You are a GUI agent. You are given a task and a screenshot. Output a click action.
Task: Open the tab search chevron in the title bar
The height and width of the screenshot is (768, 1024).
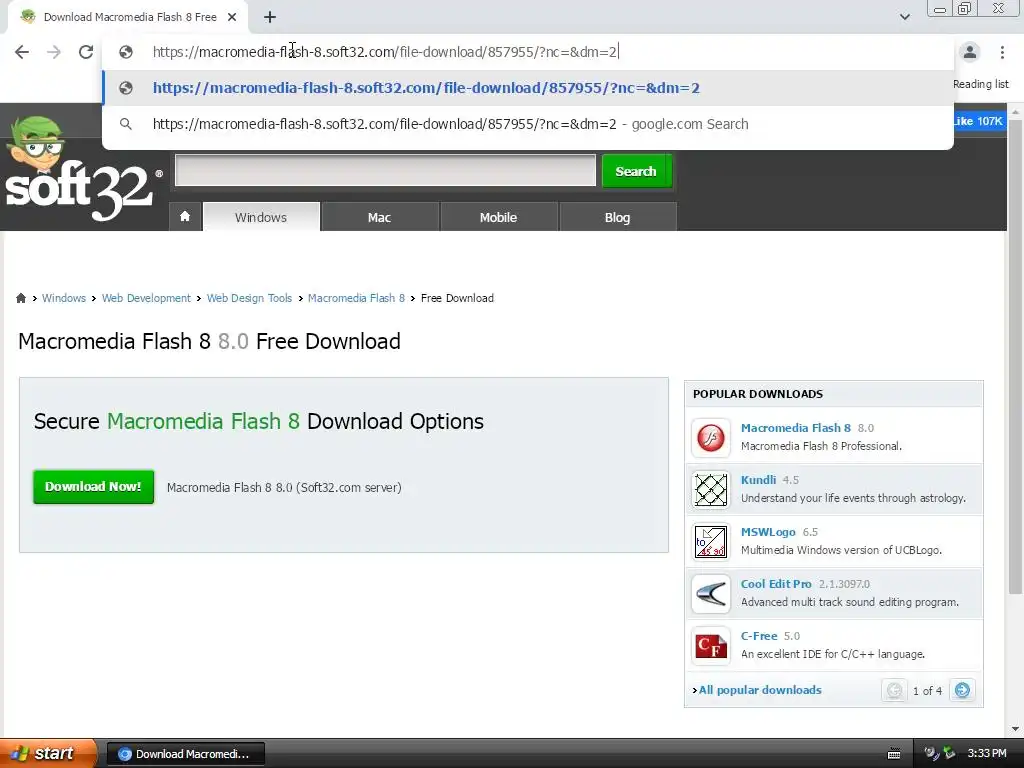(904, 17)
